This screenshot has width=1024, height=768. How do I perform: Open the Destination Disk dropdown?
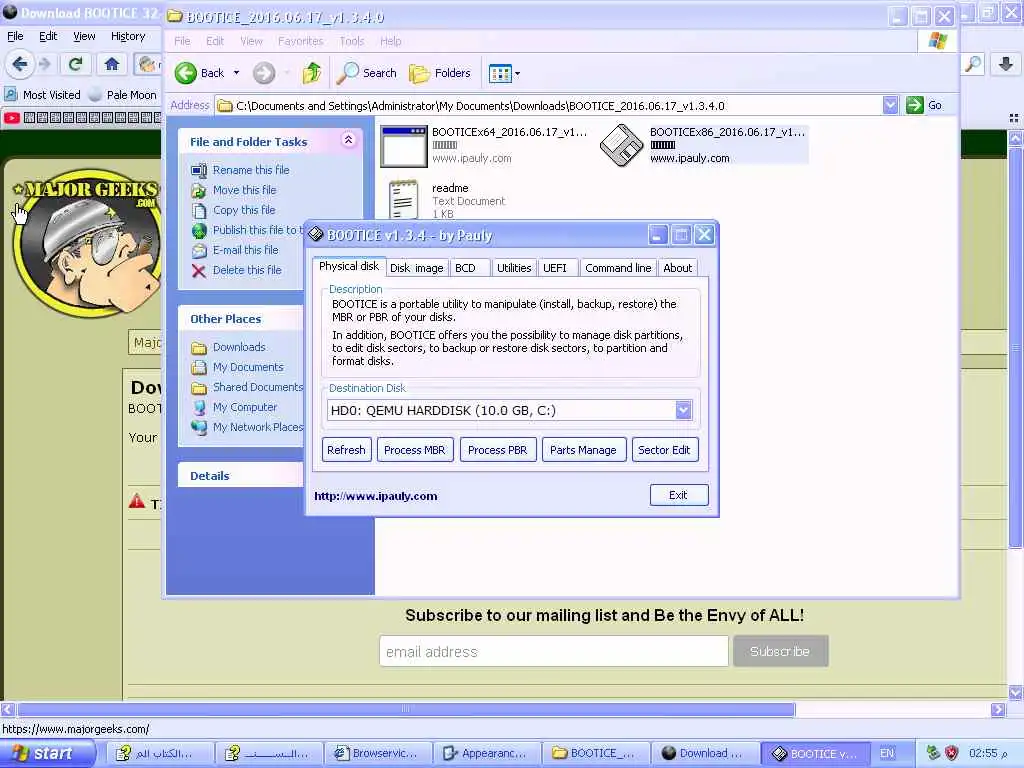point(683,410)
